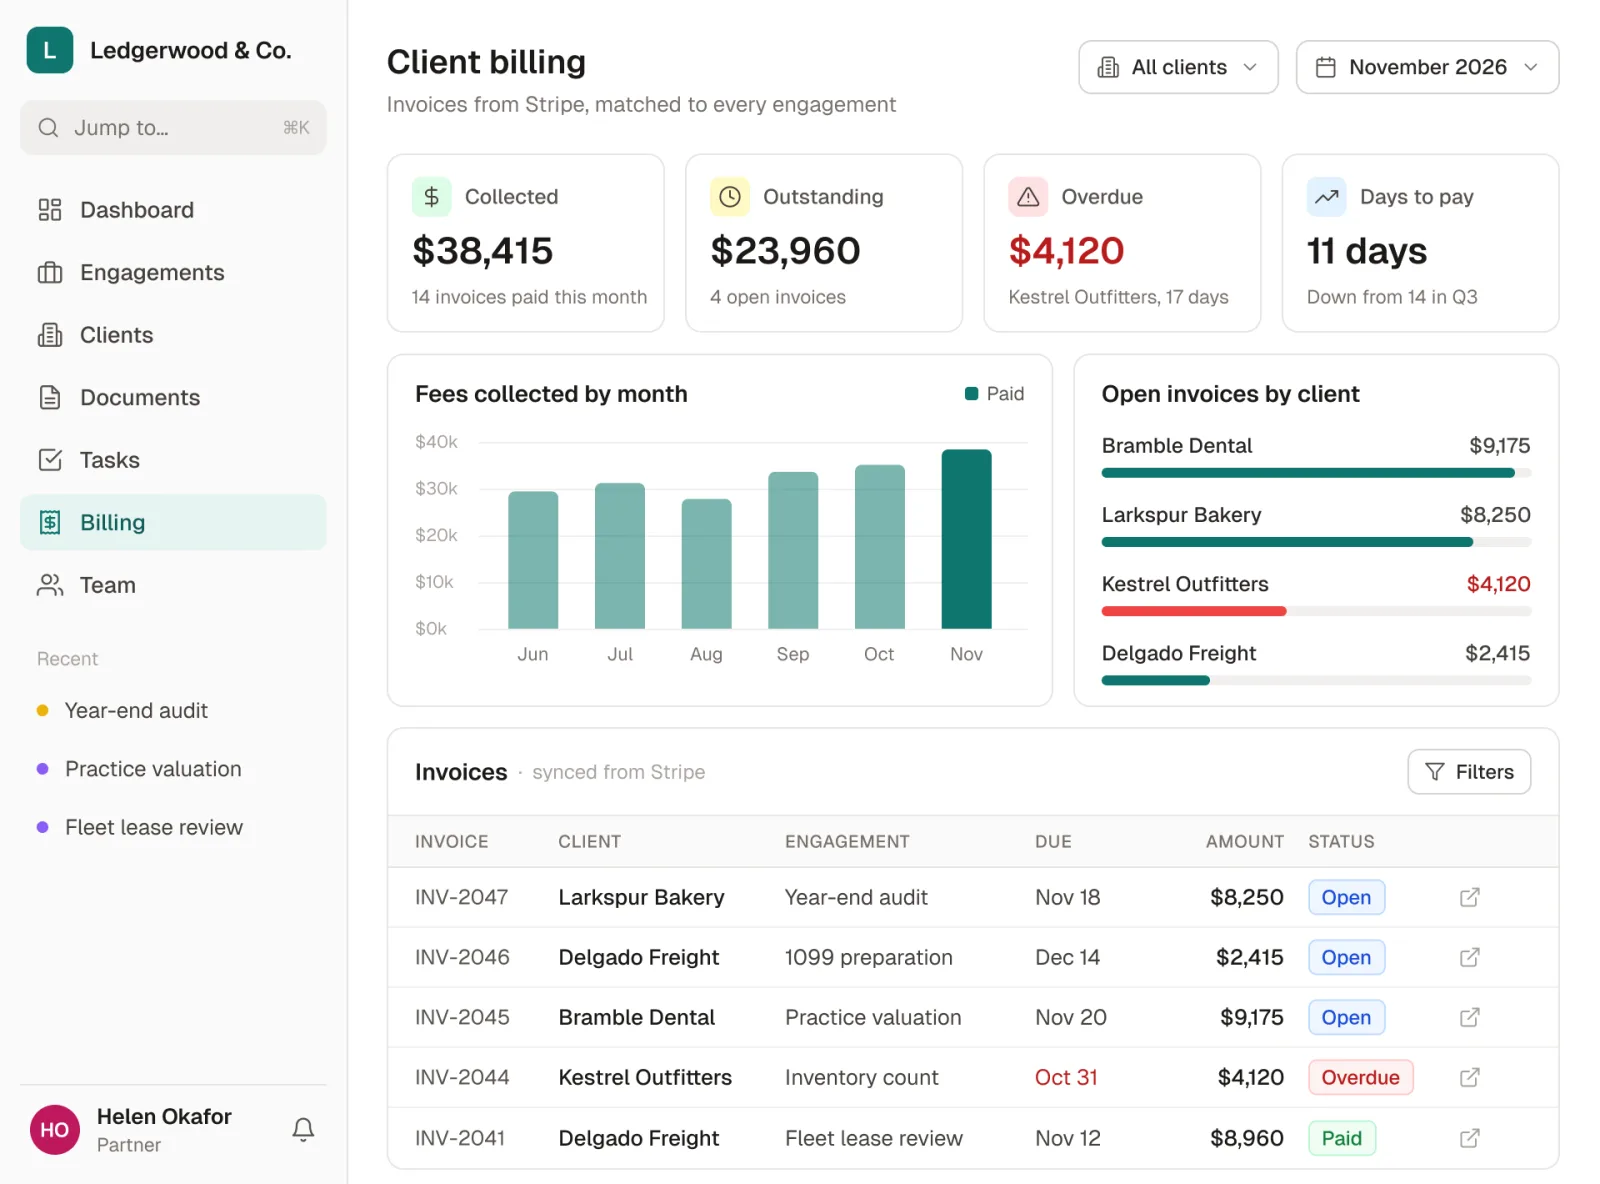1600x1184 pixels.
Task: Click the Tasks checkbox icon
Action: [50, 460]
